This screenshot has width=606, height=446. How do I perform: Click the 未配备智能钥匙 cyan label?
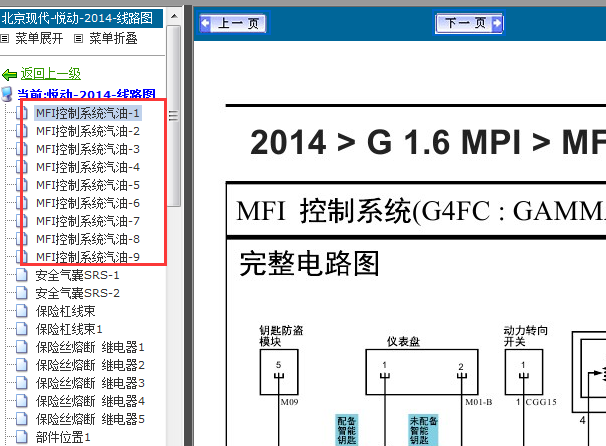[424, 430]
